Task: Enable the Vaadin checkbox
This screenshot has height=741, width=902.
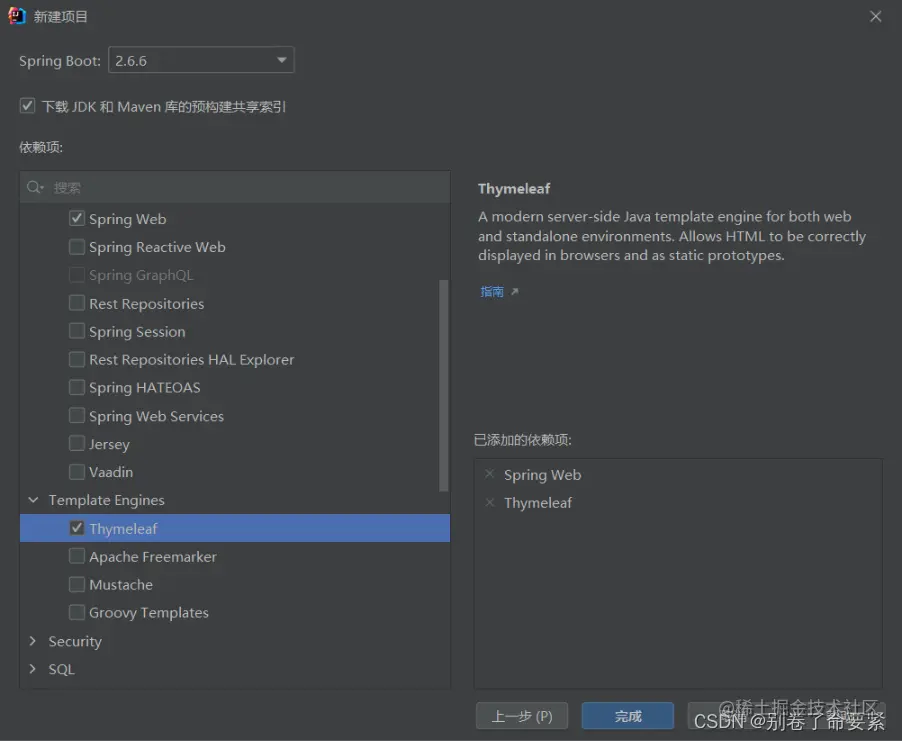Action: click(x=77, y=472)
